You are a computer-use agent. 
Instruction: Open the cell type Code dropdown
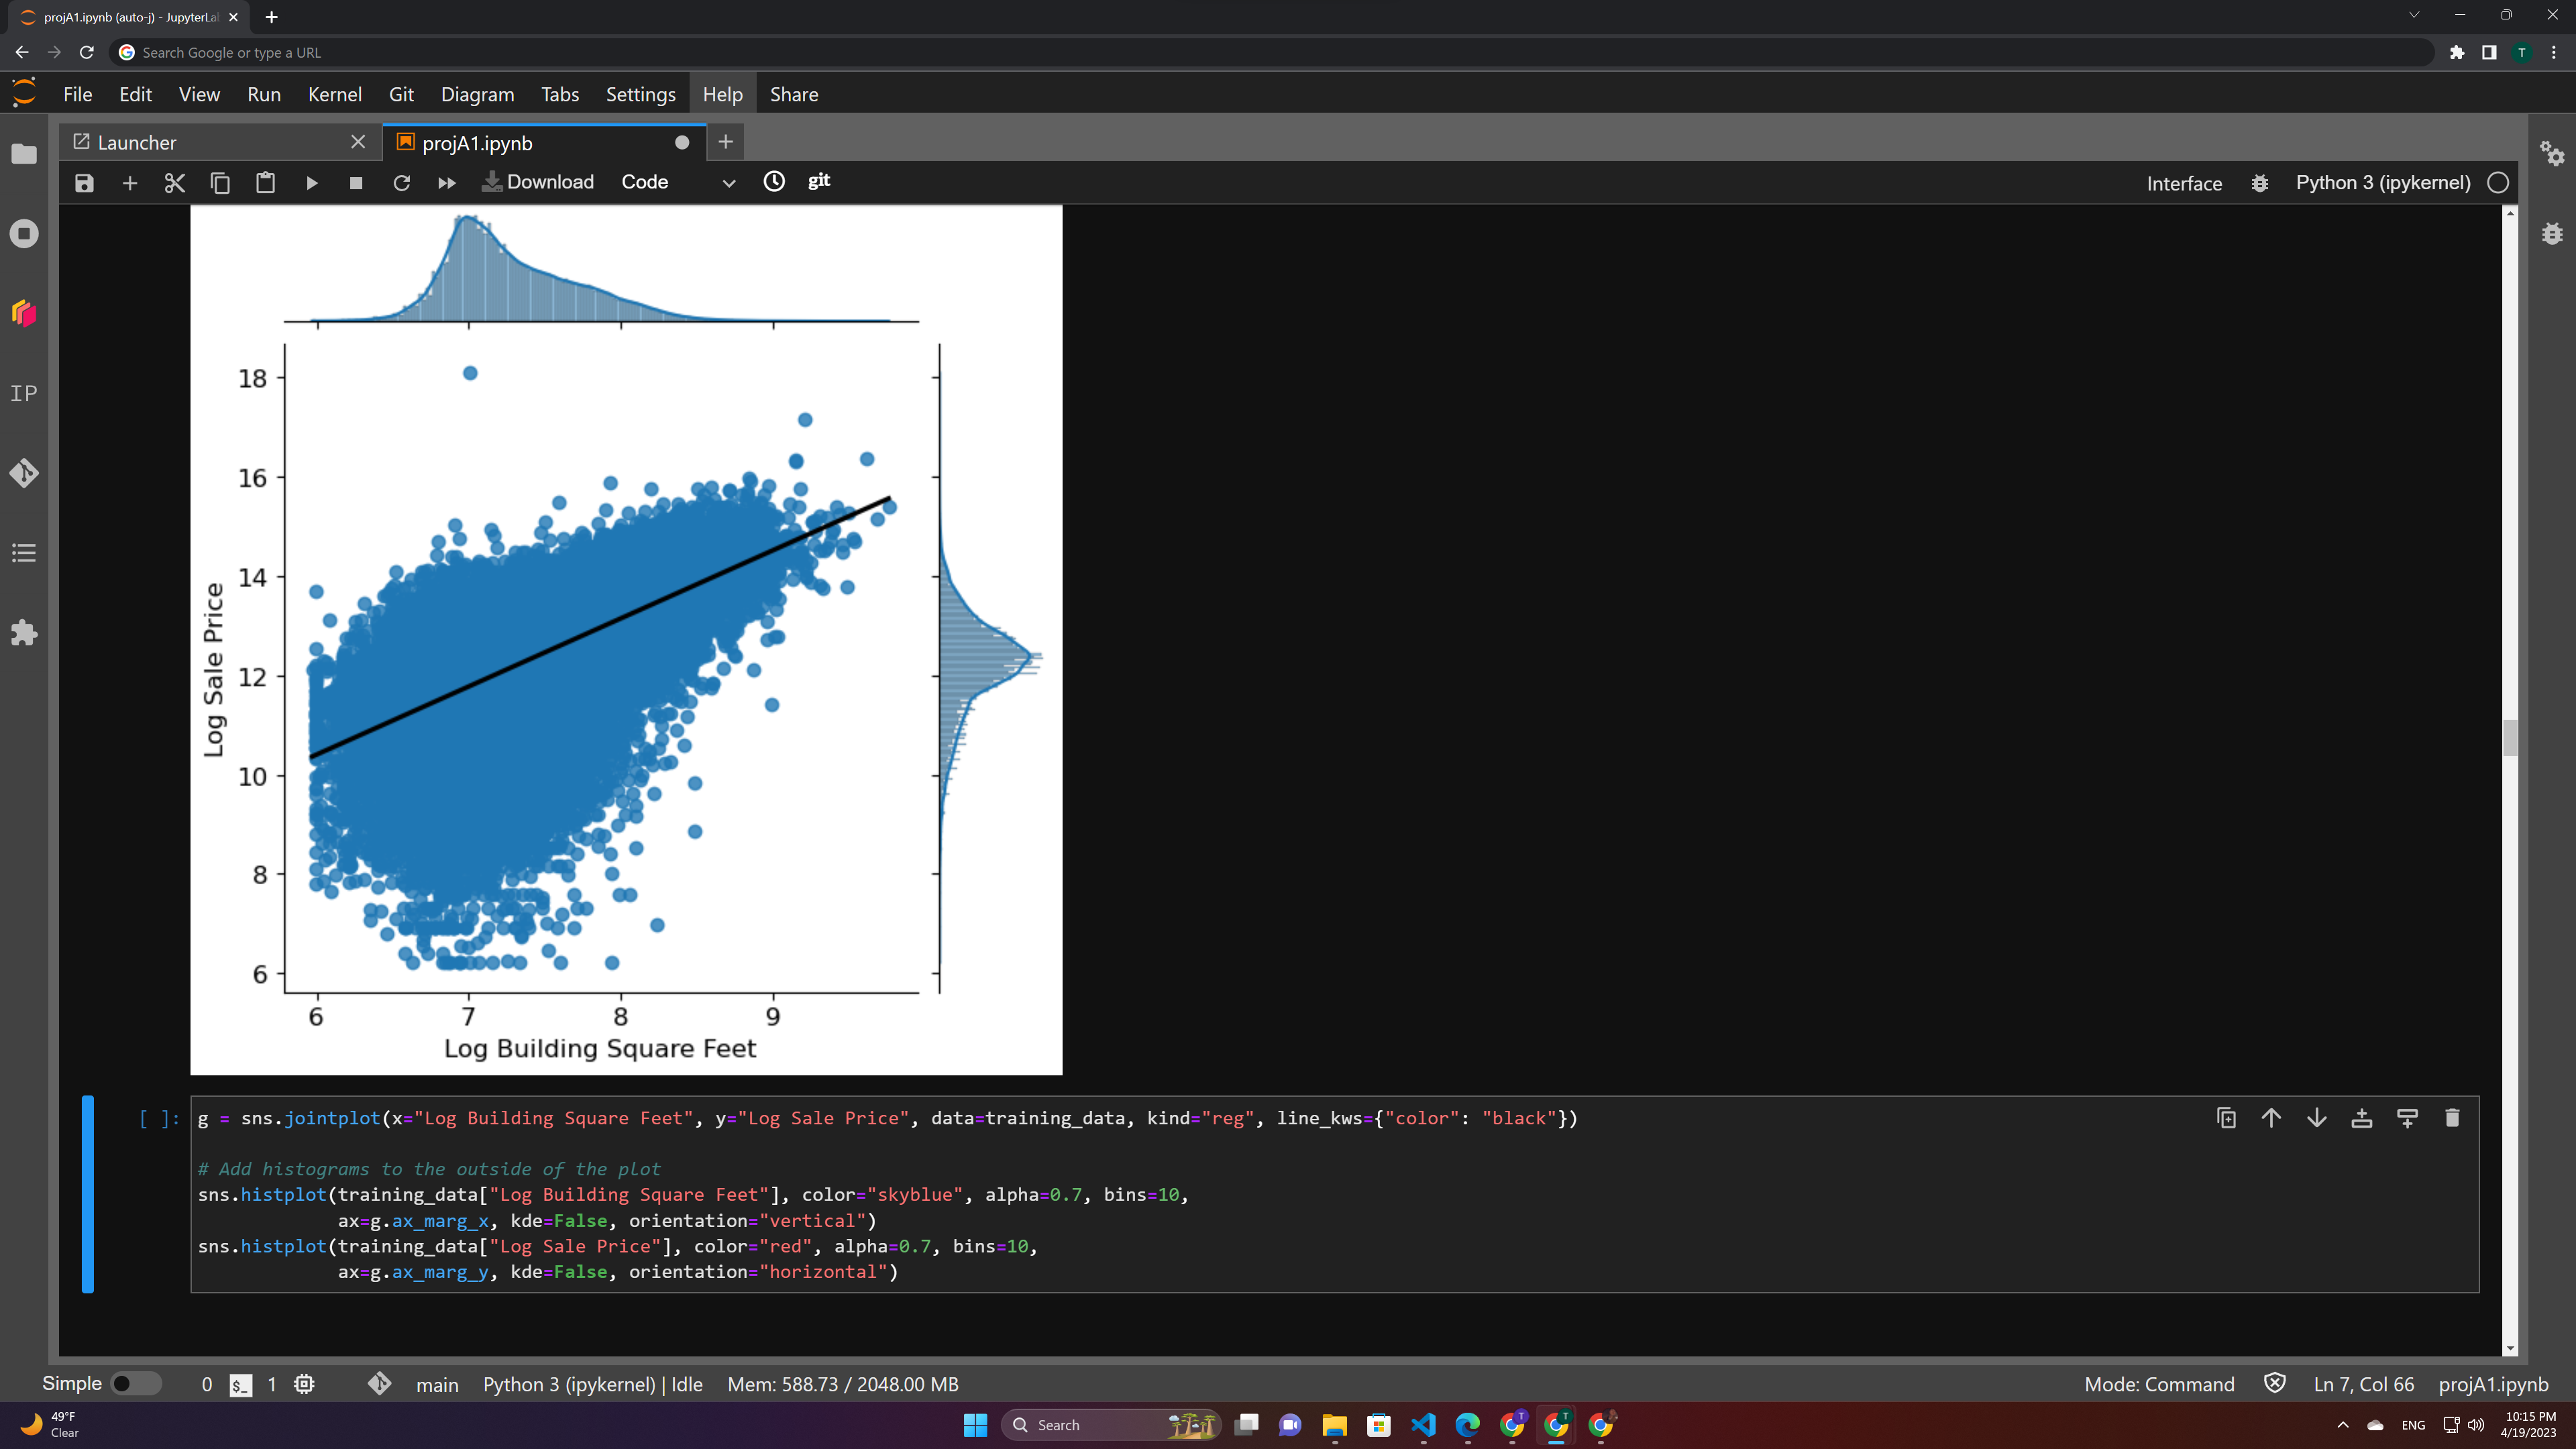pos(678,182)
